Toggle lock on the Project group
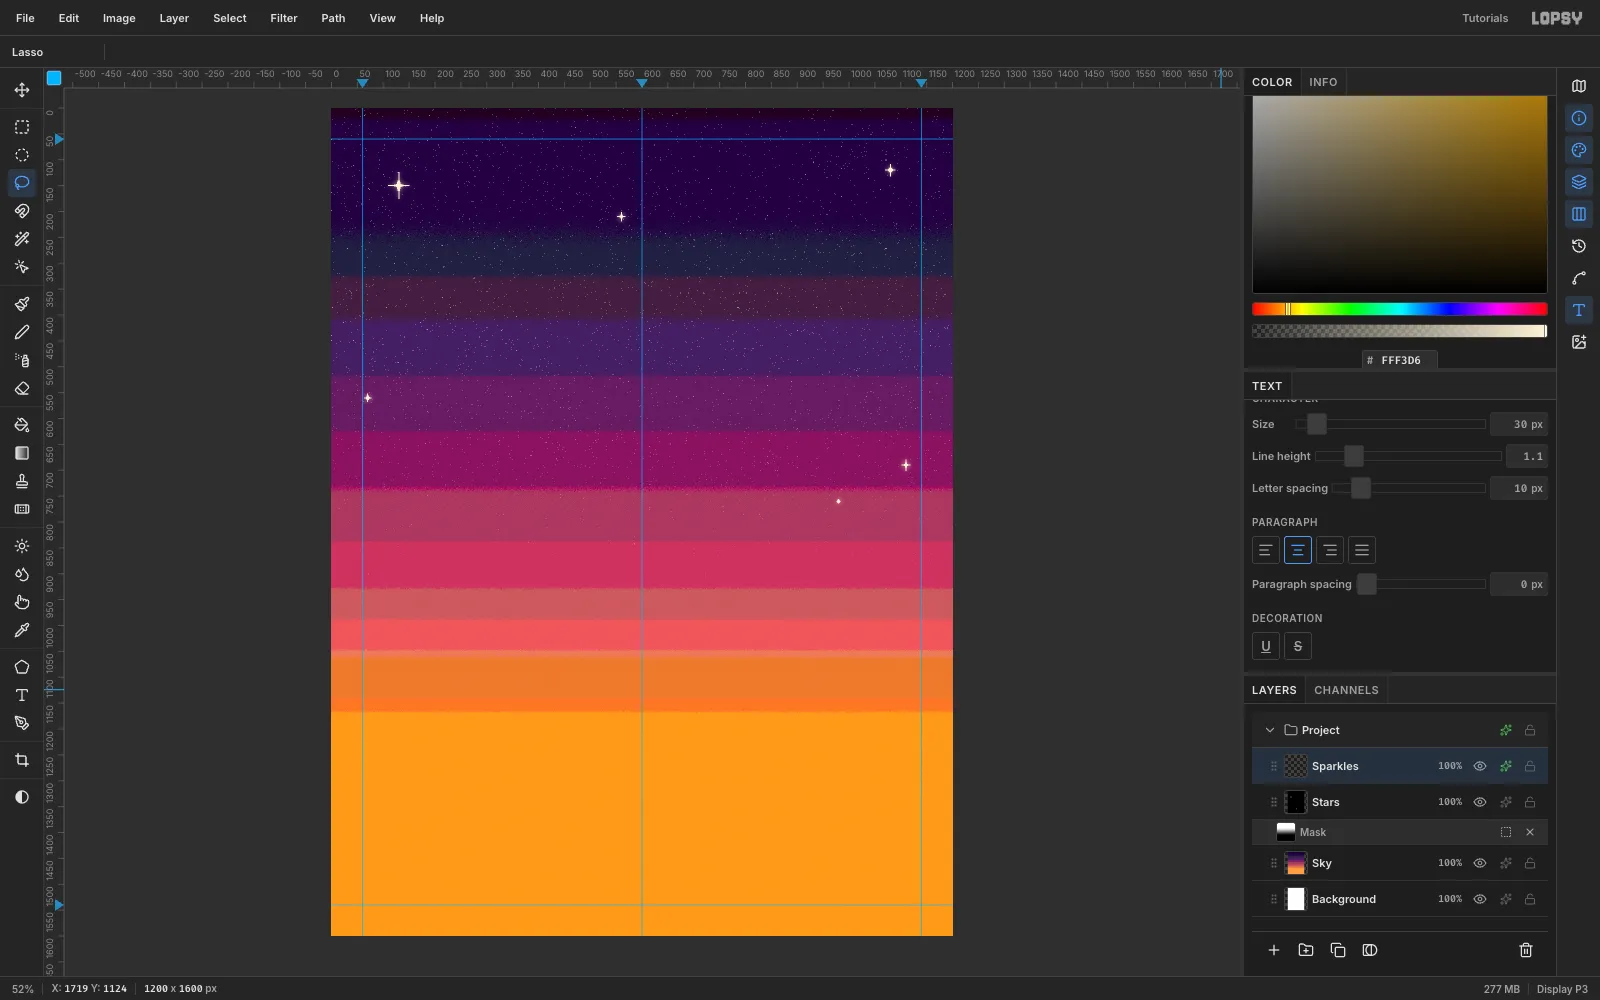Viewport: 1600px width, 1000px height. coord(1530,730)
